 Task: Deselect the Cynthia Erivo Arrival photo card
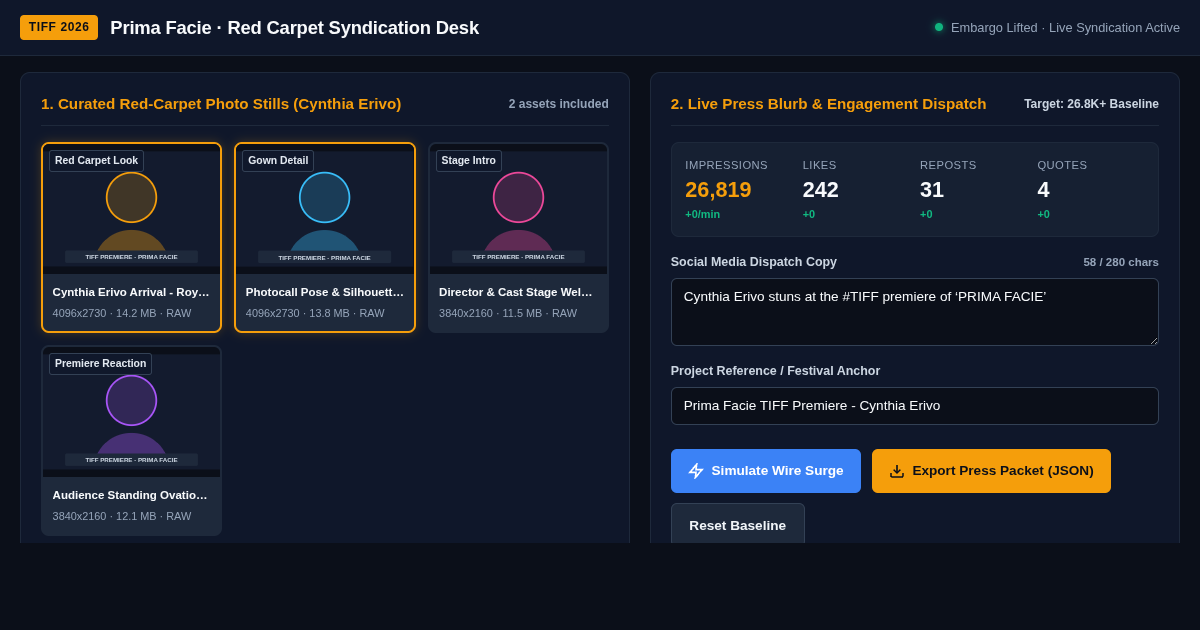[131, 237]
